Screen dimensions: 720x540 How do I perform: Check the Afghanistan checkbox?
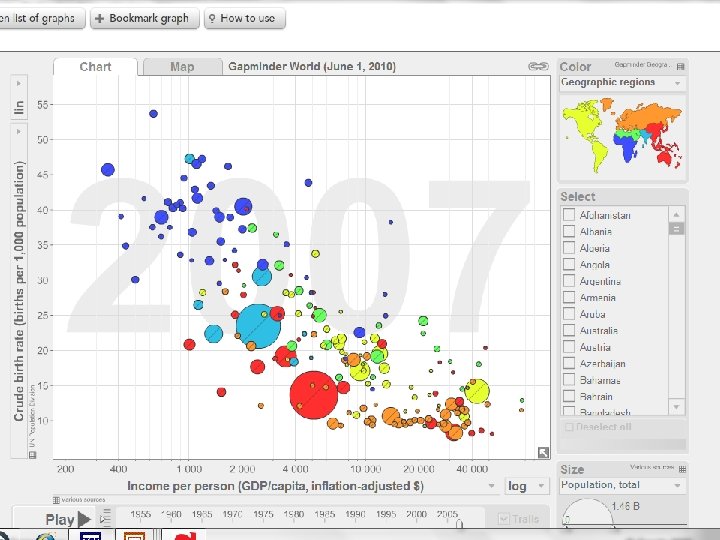tap(569, 214)
